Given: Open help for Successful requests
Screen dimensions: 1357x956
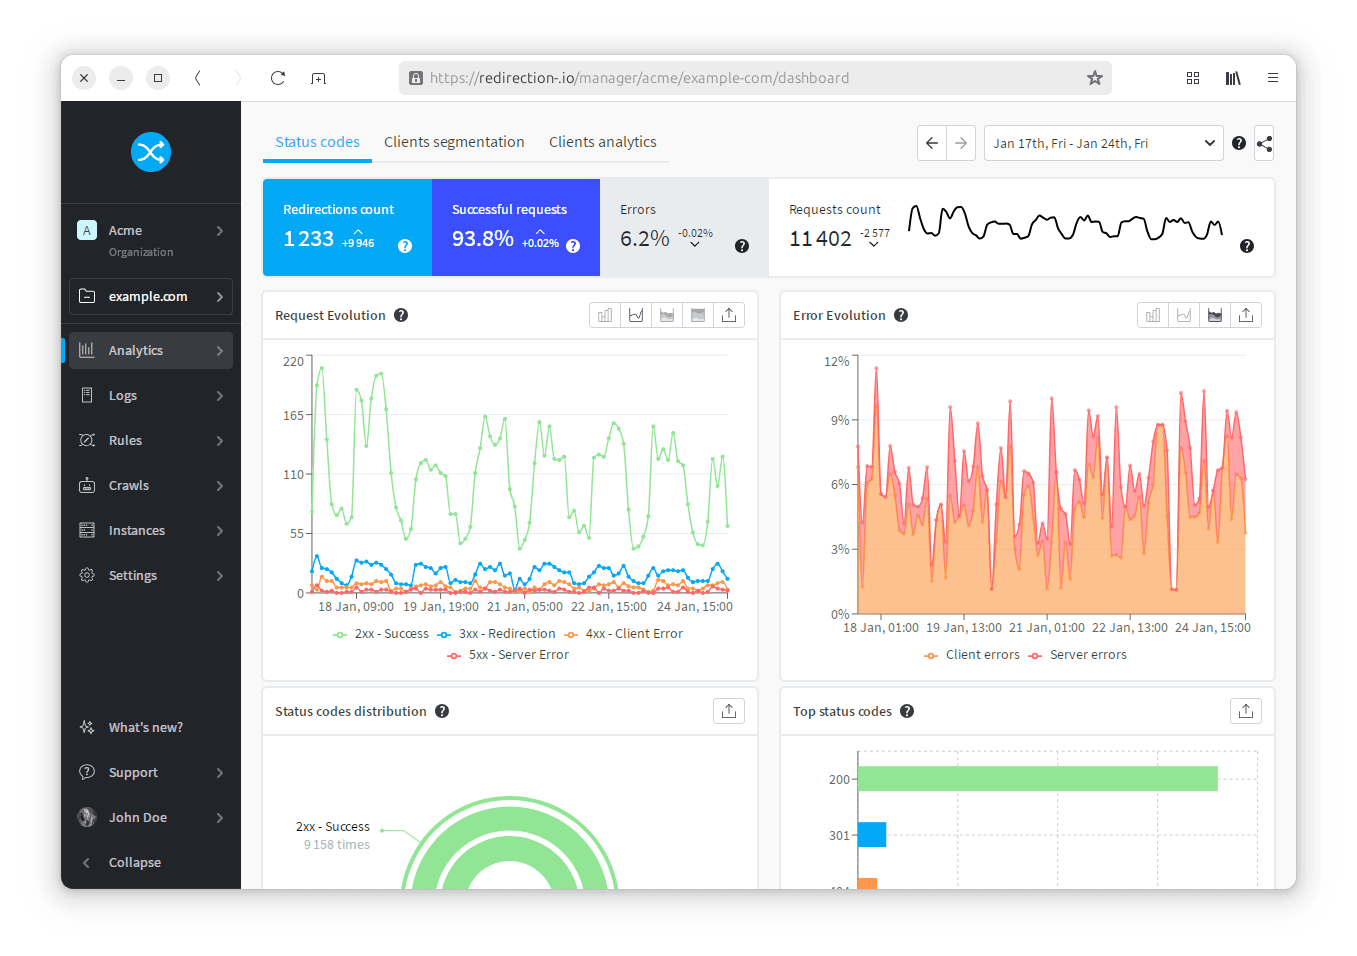Looking at the screenshot, I should click(x=573, y=246).
